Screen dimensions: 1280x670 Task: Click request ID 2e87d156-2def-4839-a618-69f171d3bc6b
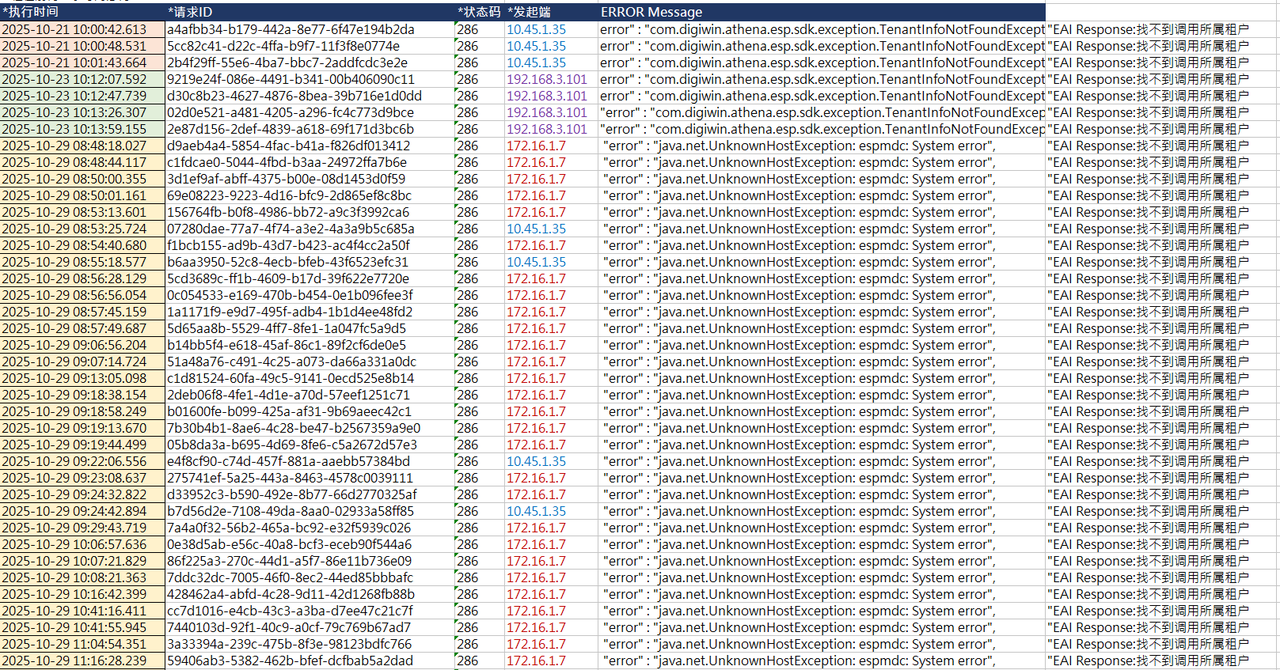pyautogui.click(x=290, y=129)
